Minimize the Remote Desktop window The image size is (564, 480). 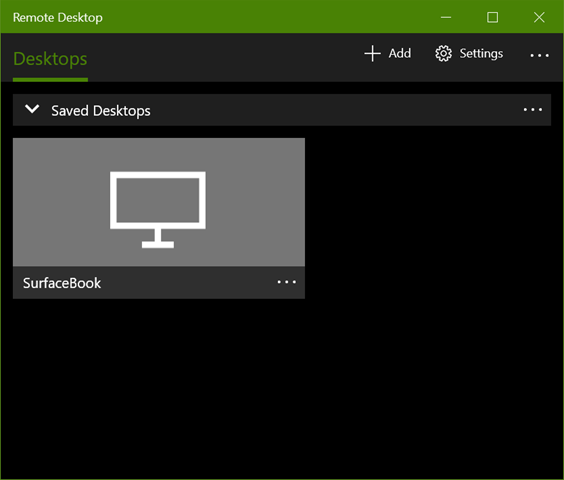tap(446, 17)
